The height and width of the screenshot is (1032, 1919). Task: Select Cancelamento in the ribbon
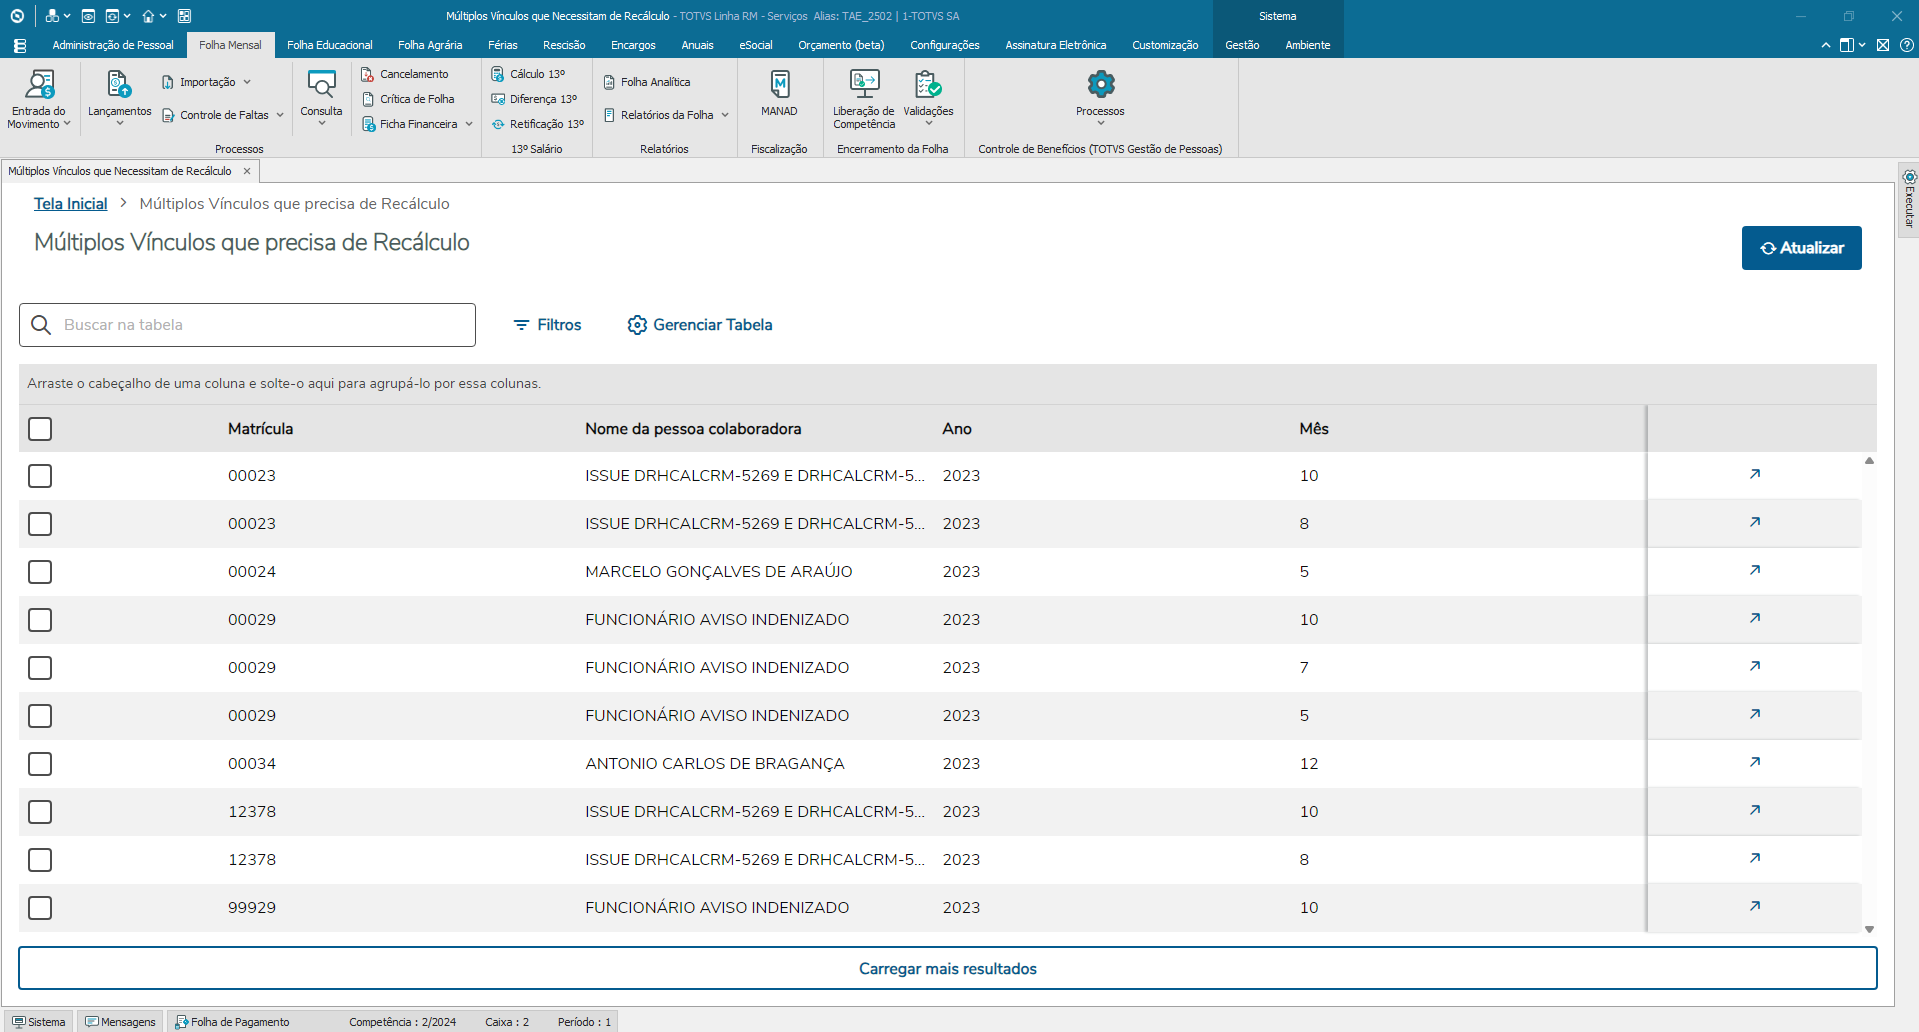pyautogui.click(x=405, y=74)
